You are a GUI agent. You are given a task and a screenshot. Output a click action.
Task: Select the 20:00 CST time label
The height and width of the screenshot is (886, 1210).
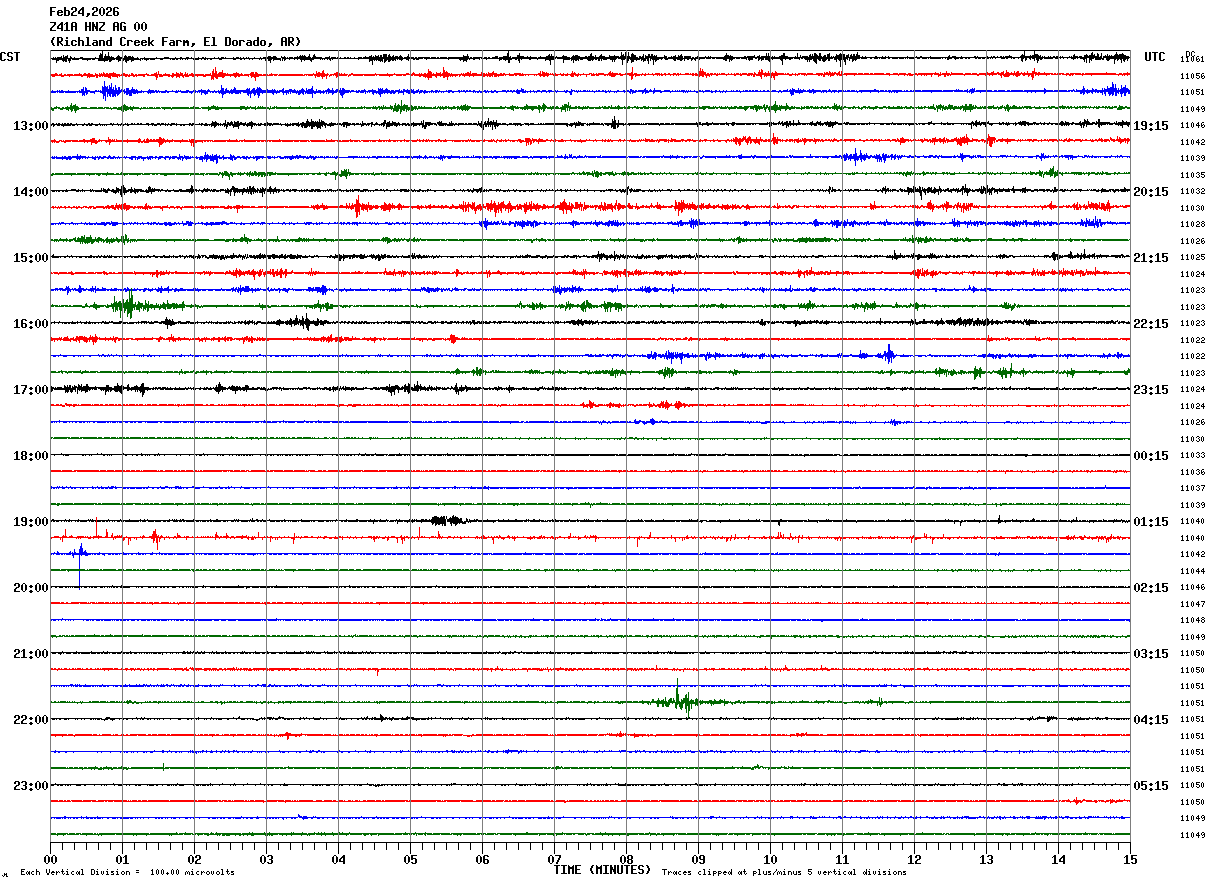pyautogui.click(x=31, y=588)
